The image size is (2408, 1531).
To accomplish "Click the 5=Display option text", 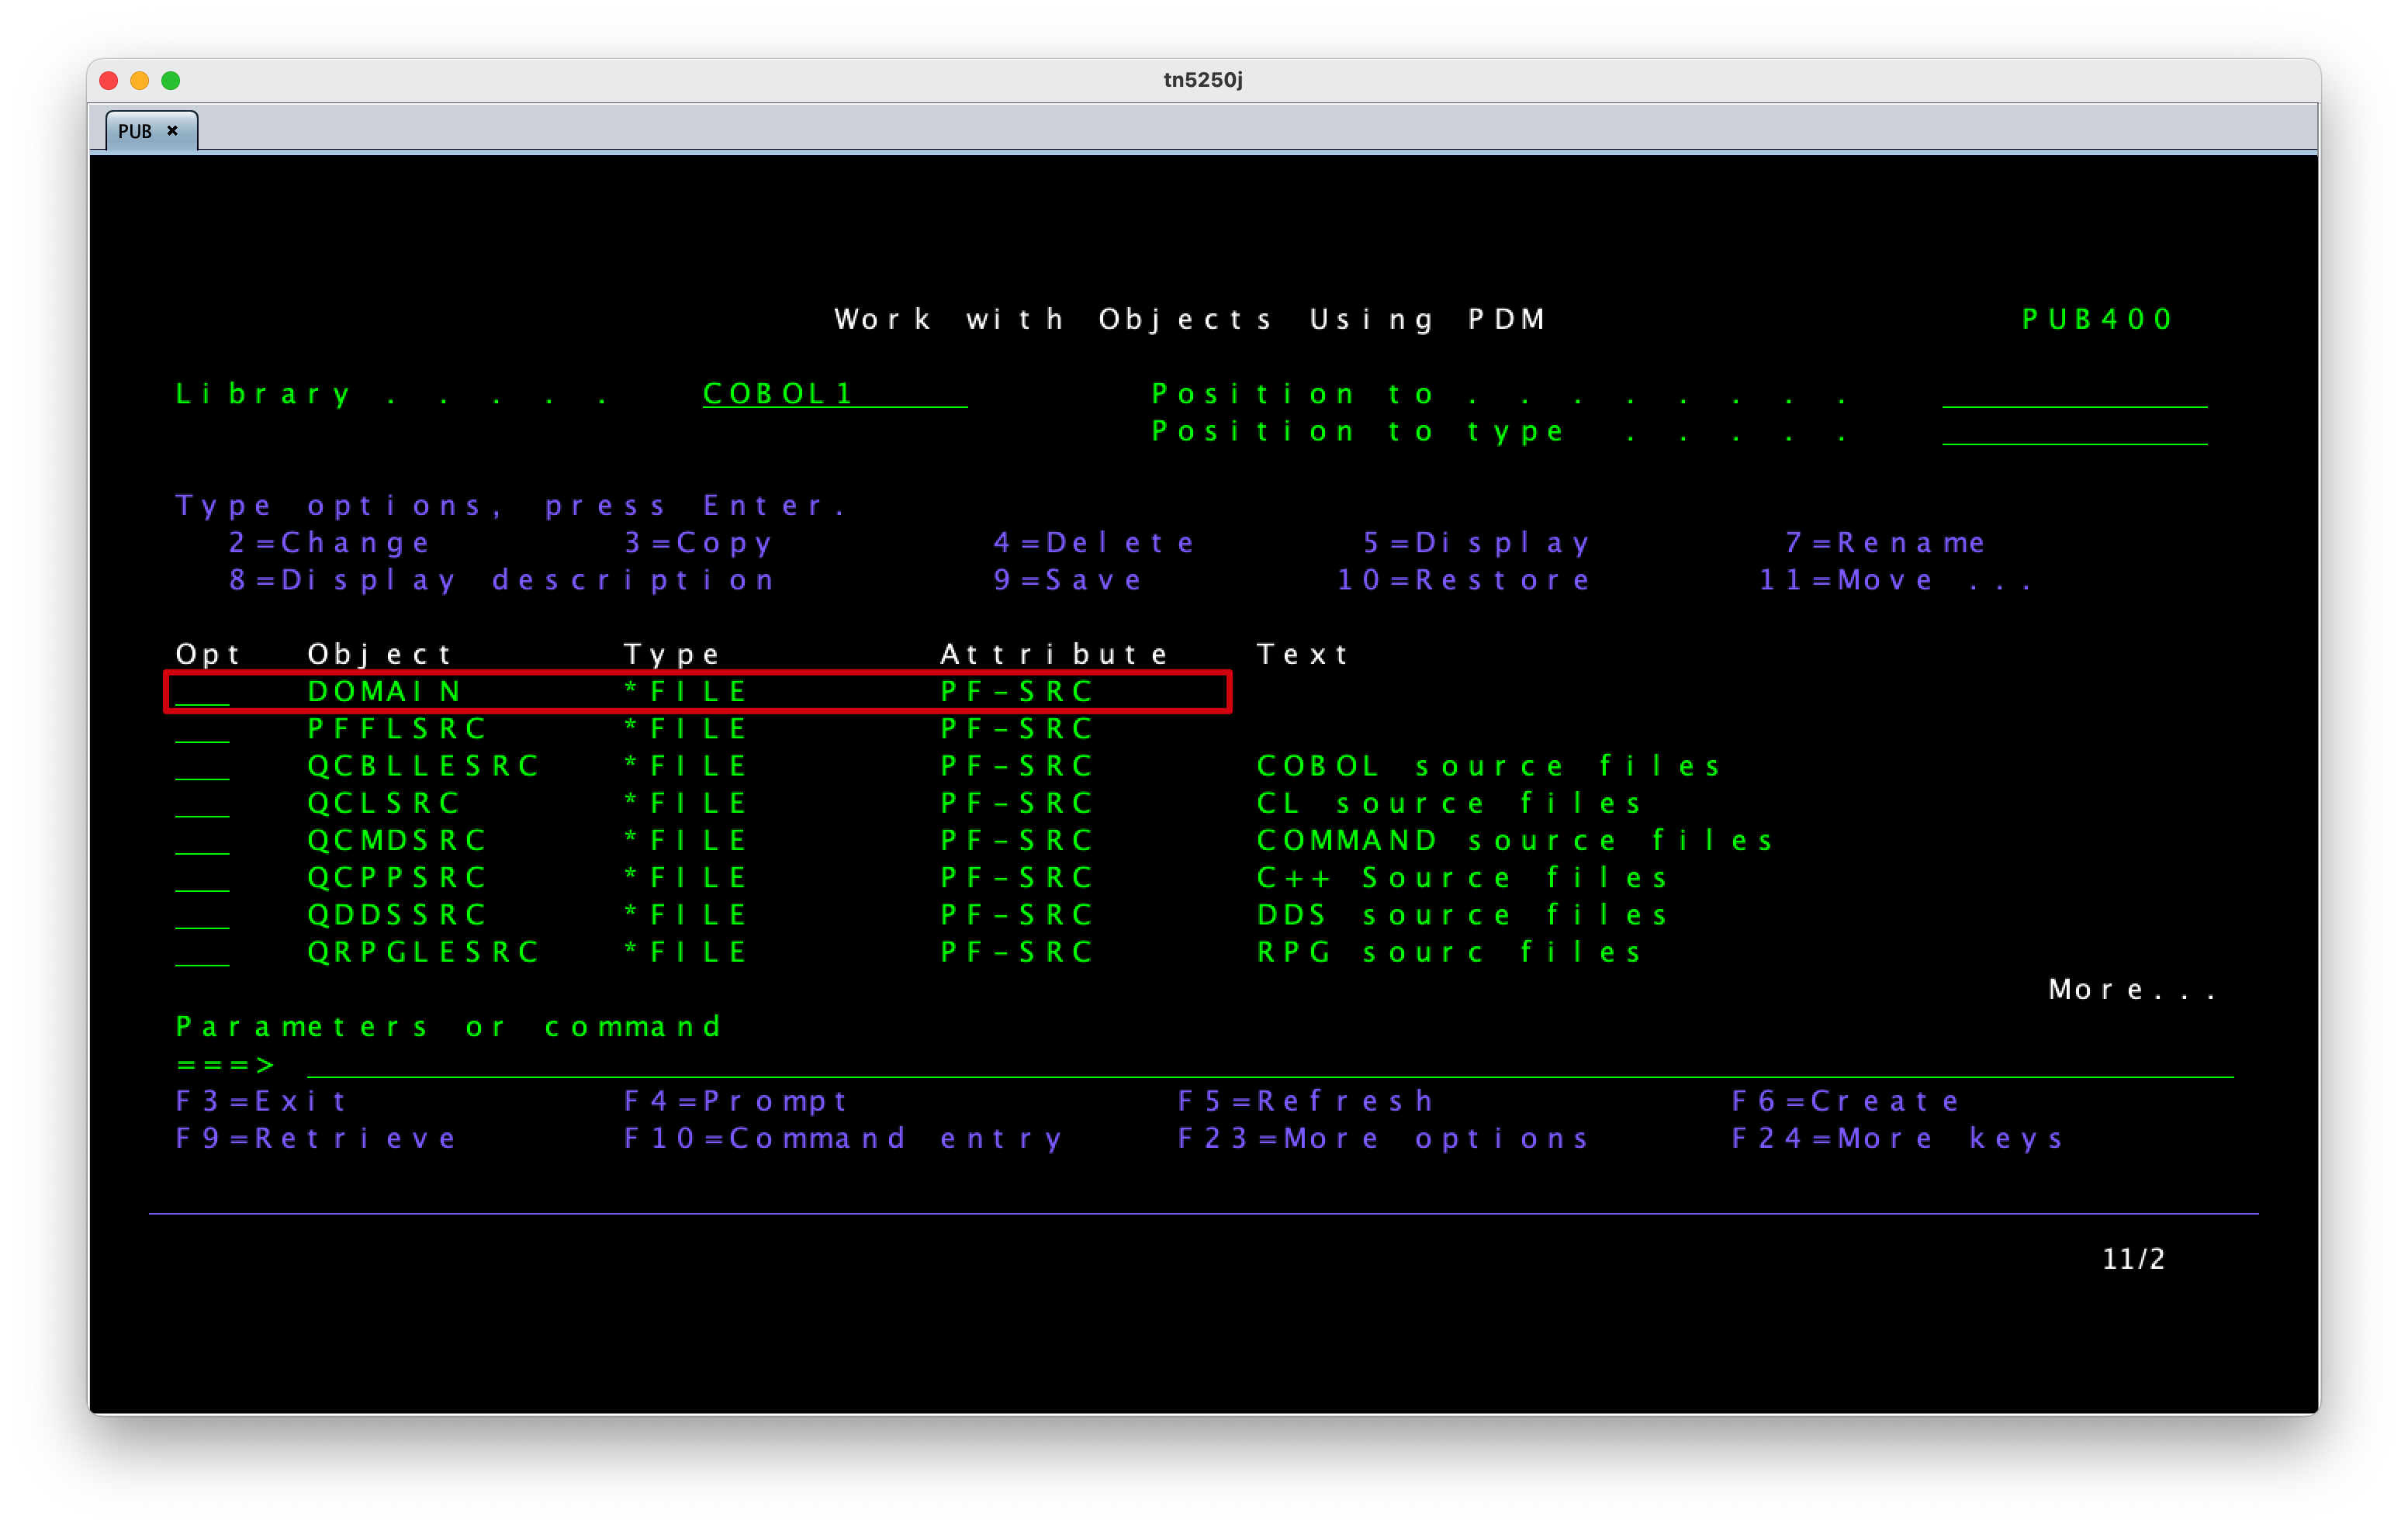I will 1476,543.
